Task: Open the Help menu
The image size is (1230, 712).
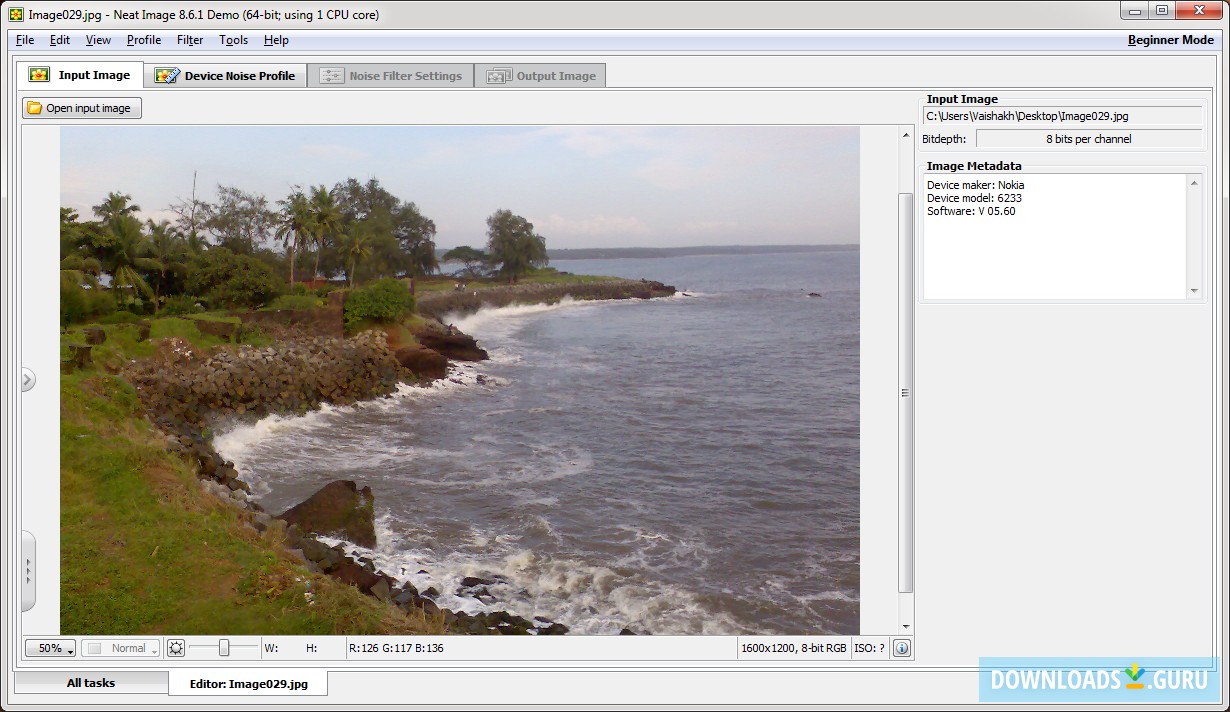Action: click(276, 40)
